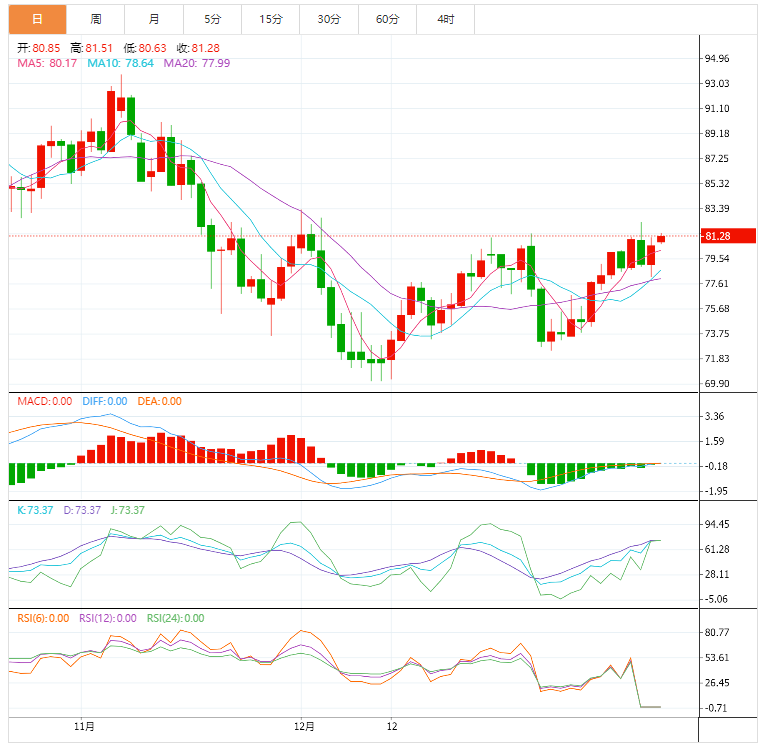
Task: Open the 4时 interval tab
Action: 446,19
